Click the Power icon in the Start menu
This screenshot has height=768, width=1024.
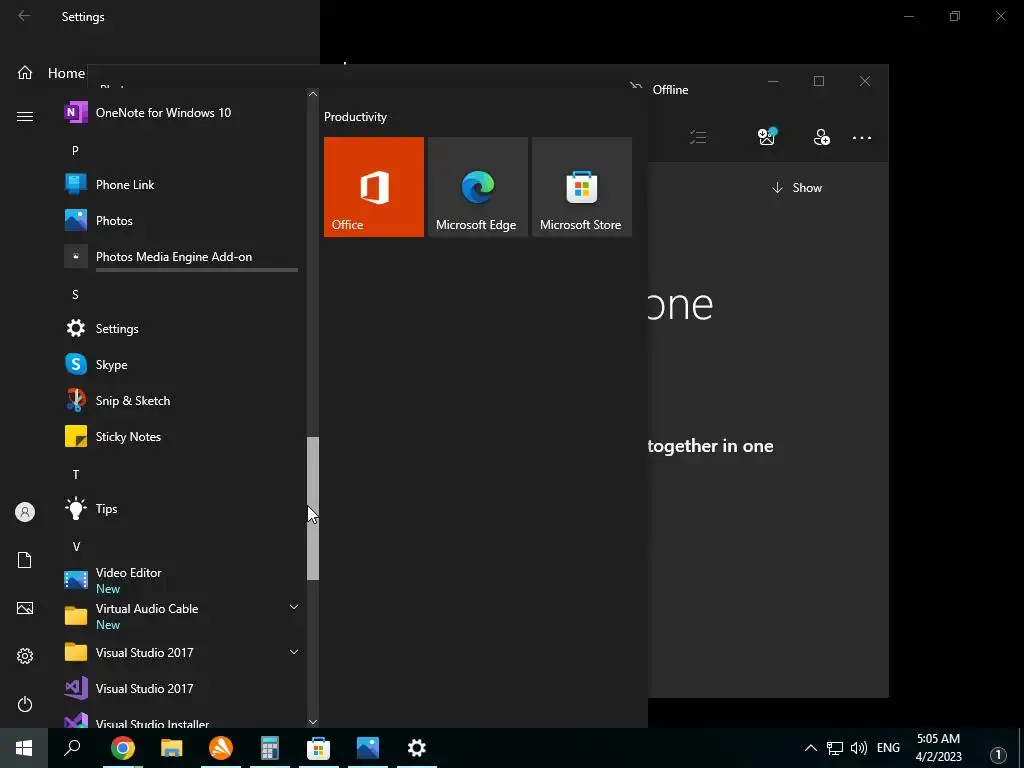(x=25, y=704)
